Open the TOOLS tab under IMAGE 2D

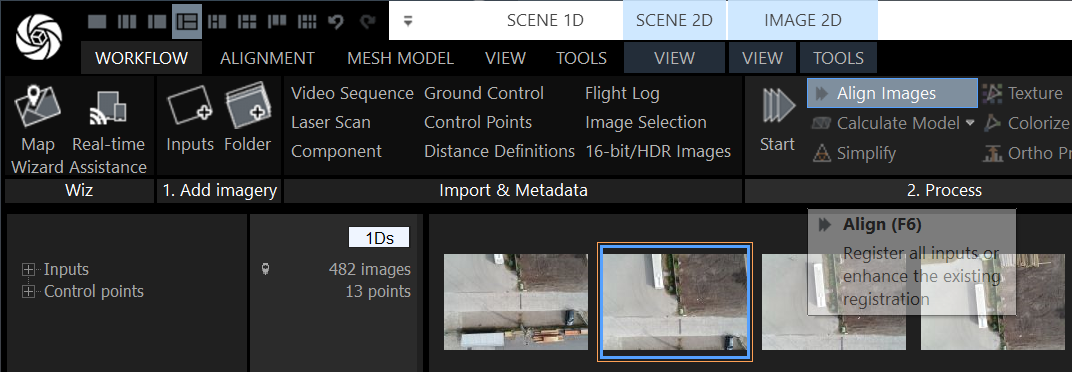pyautogui.click(x=838, y=58)
